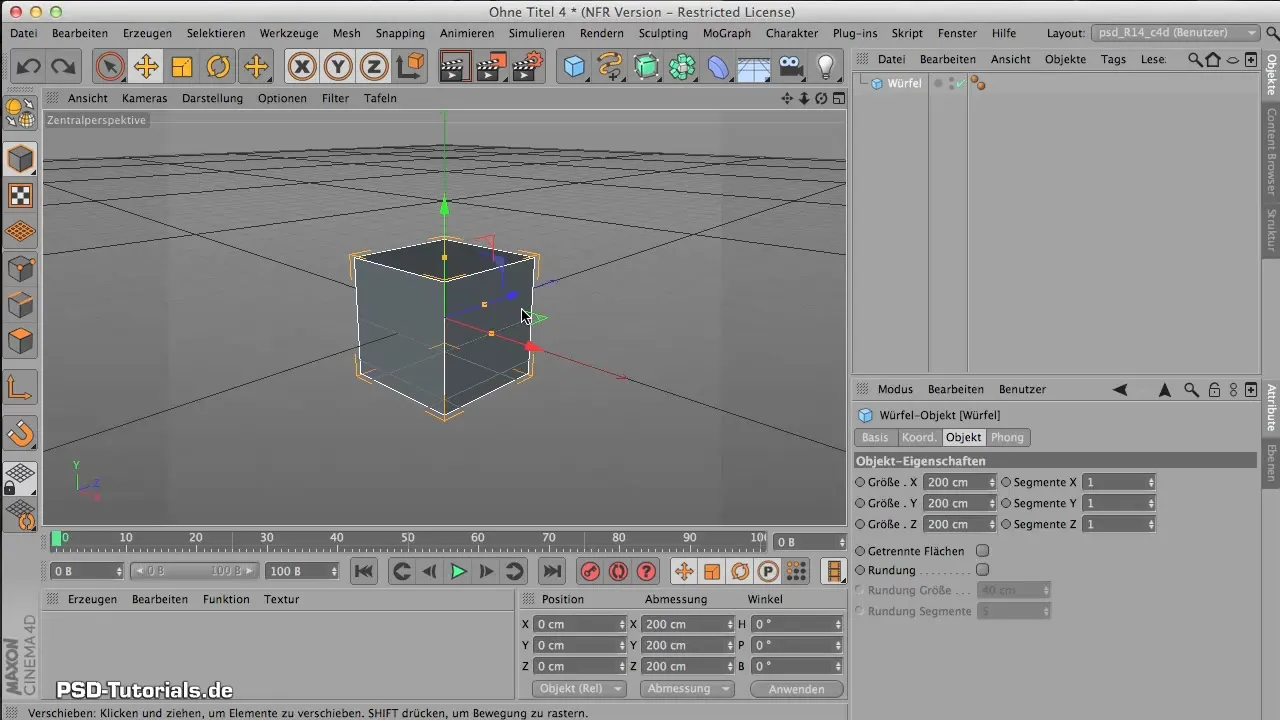
Task: Enable the snap magnet icon
Action: (20, 433)
